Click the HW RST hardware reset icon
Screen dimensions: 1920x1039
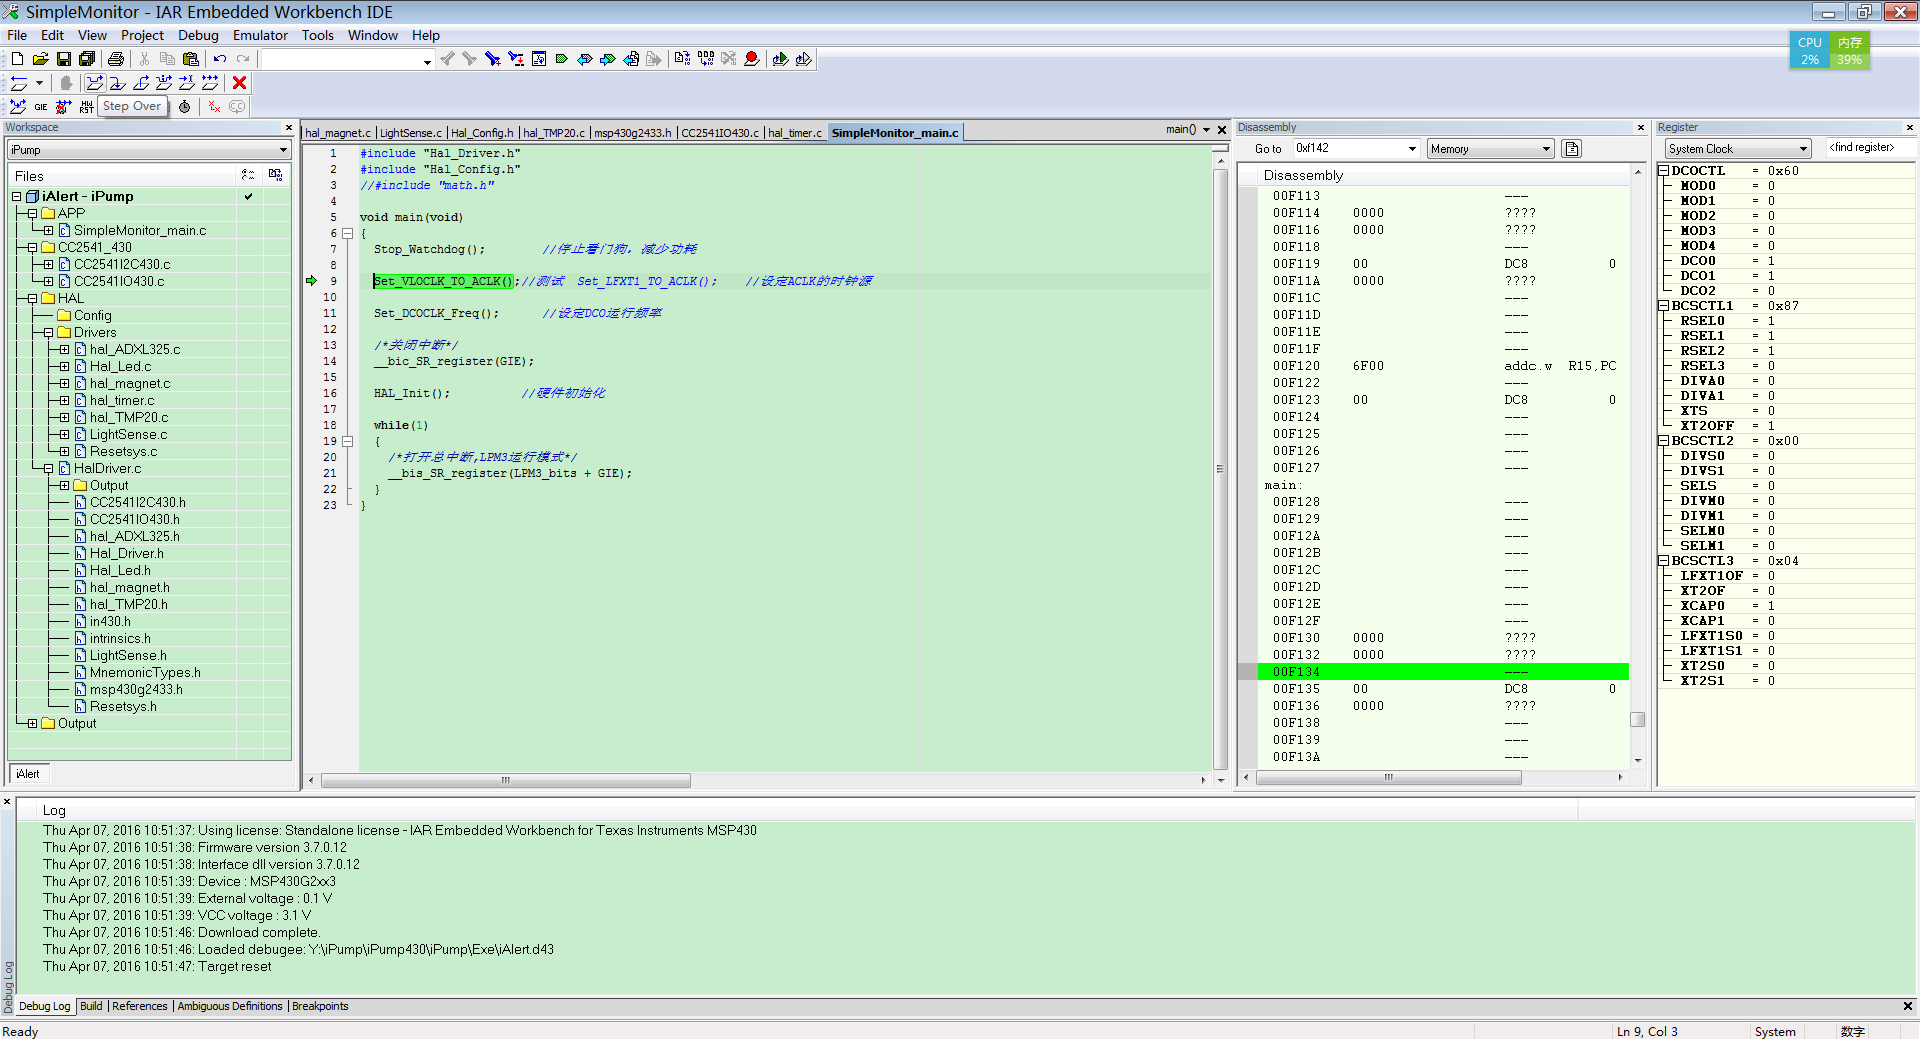[87, 107]
